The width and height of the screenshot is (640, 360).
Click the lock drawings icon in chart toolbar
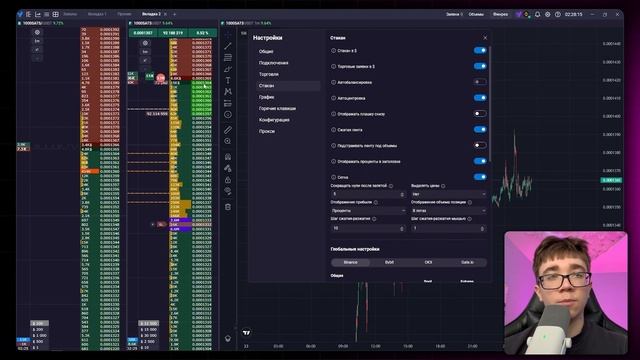(x=228, y=180)
